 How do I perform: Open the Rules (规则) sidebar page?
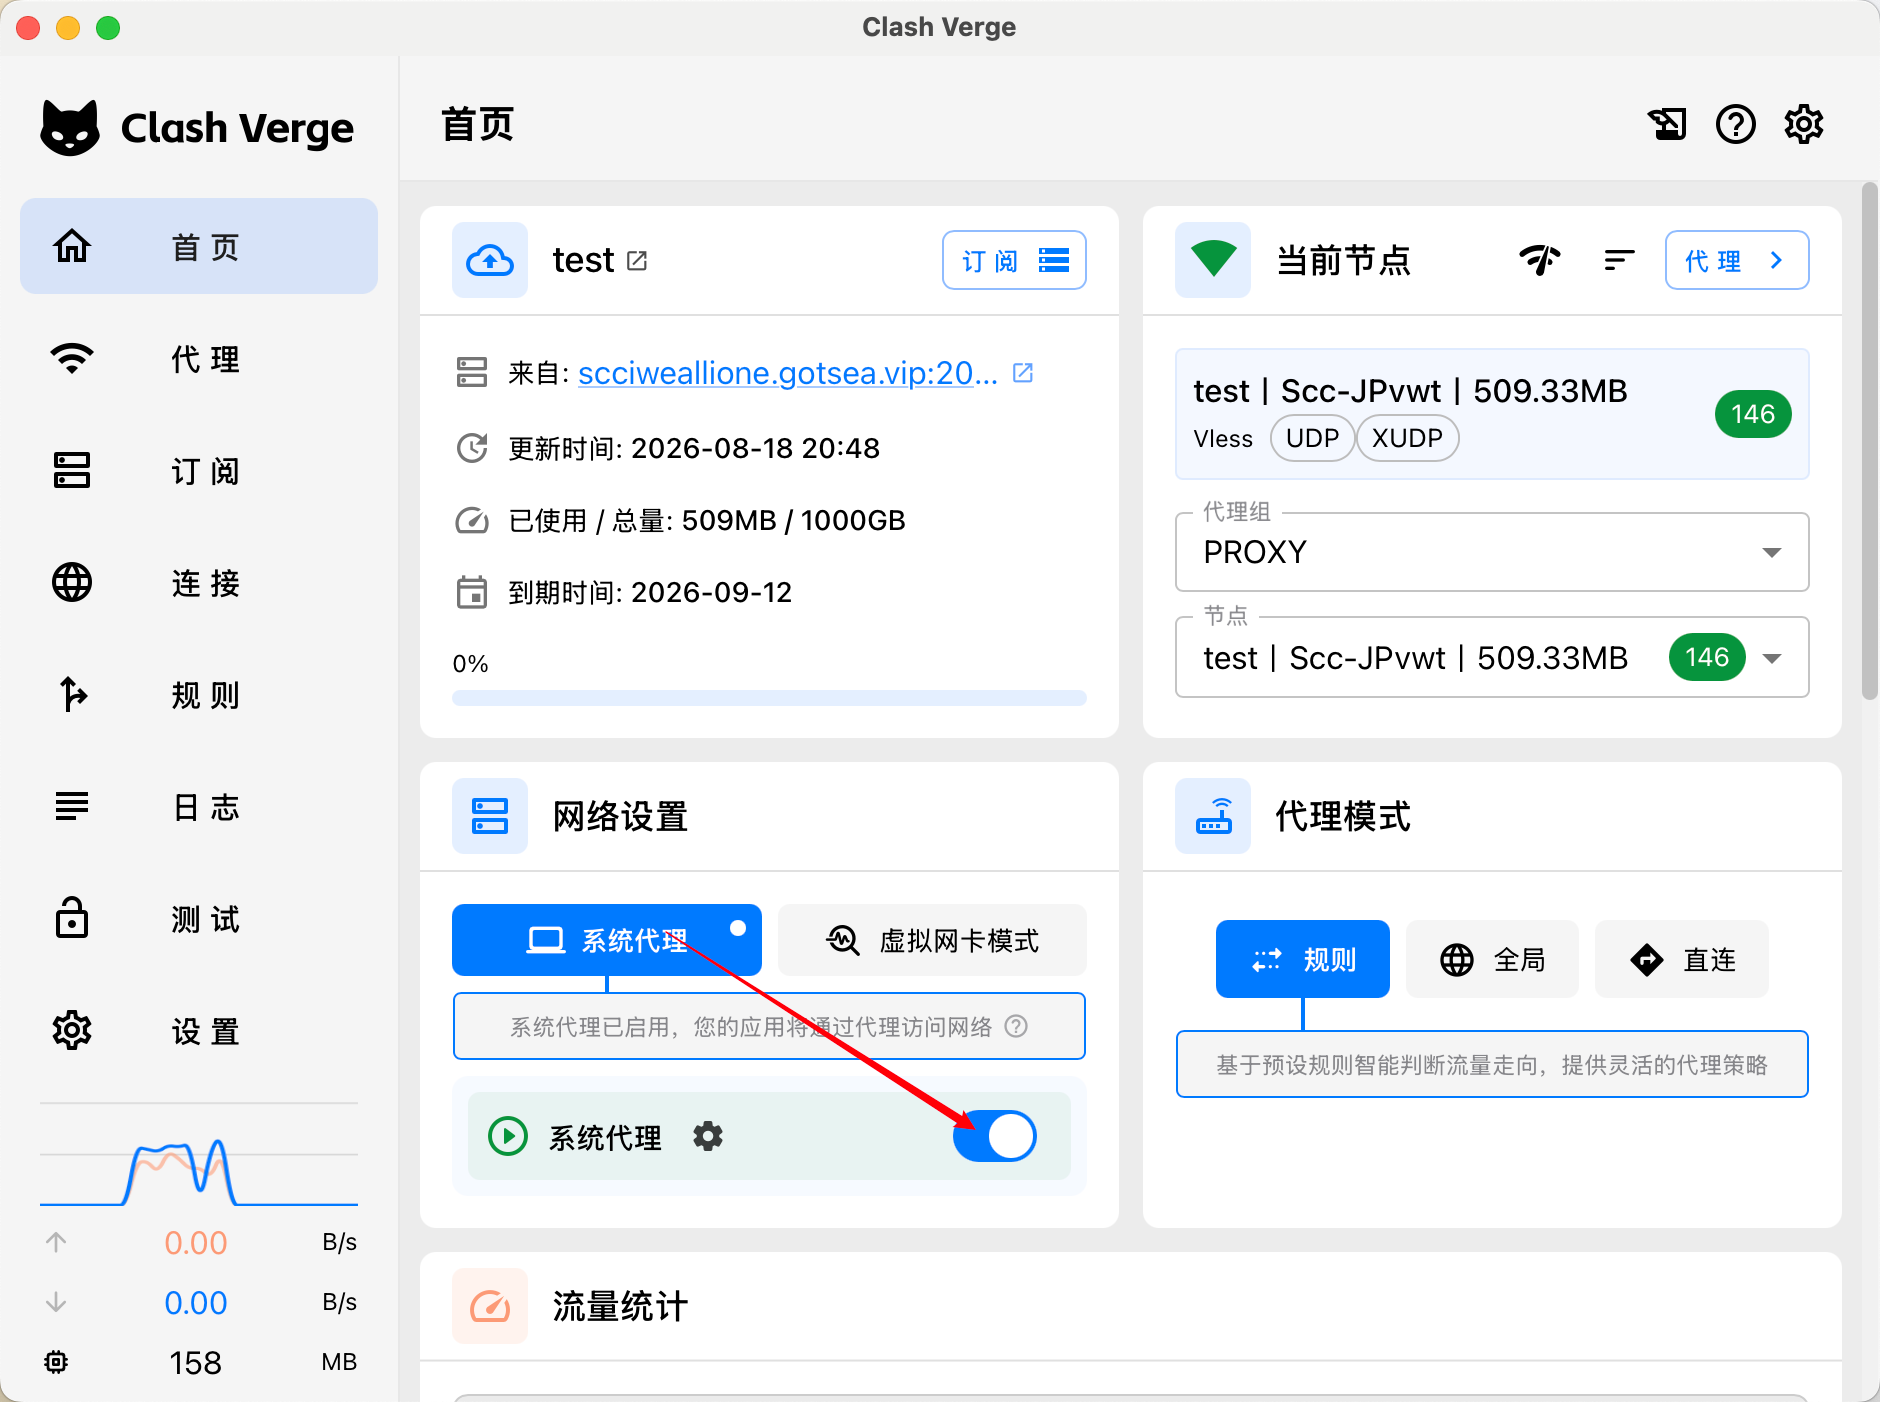[x=199, y=694]
